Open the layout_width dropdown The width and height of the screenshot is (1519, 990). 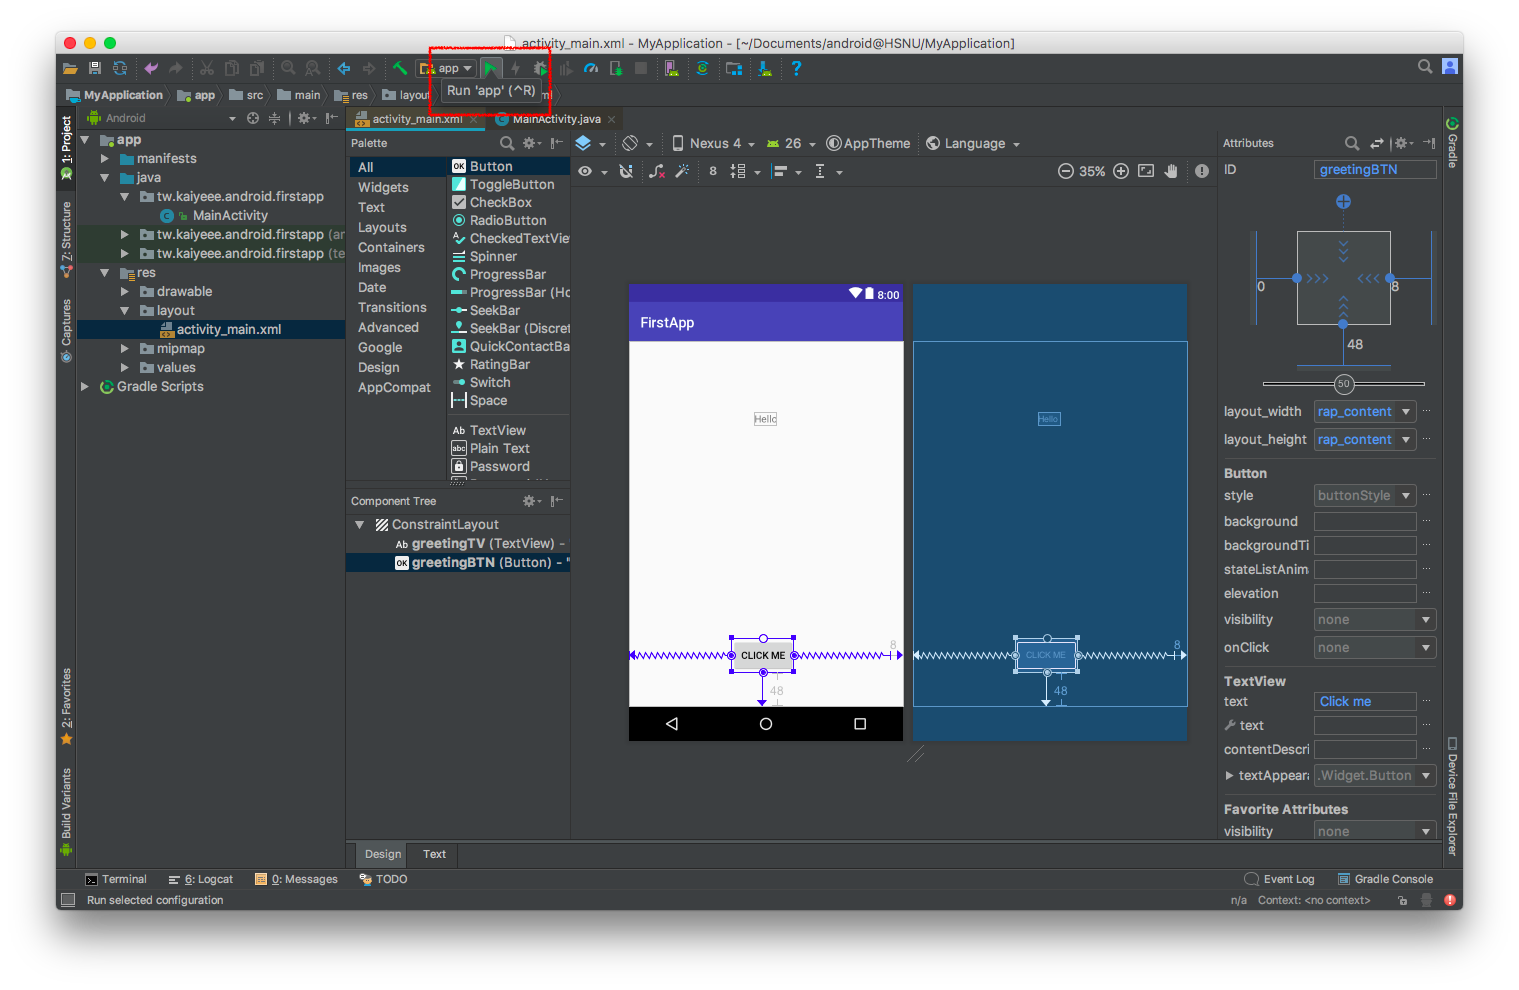pos(1406,411)
